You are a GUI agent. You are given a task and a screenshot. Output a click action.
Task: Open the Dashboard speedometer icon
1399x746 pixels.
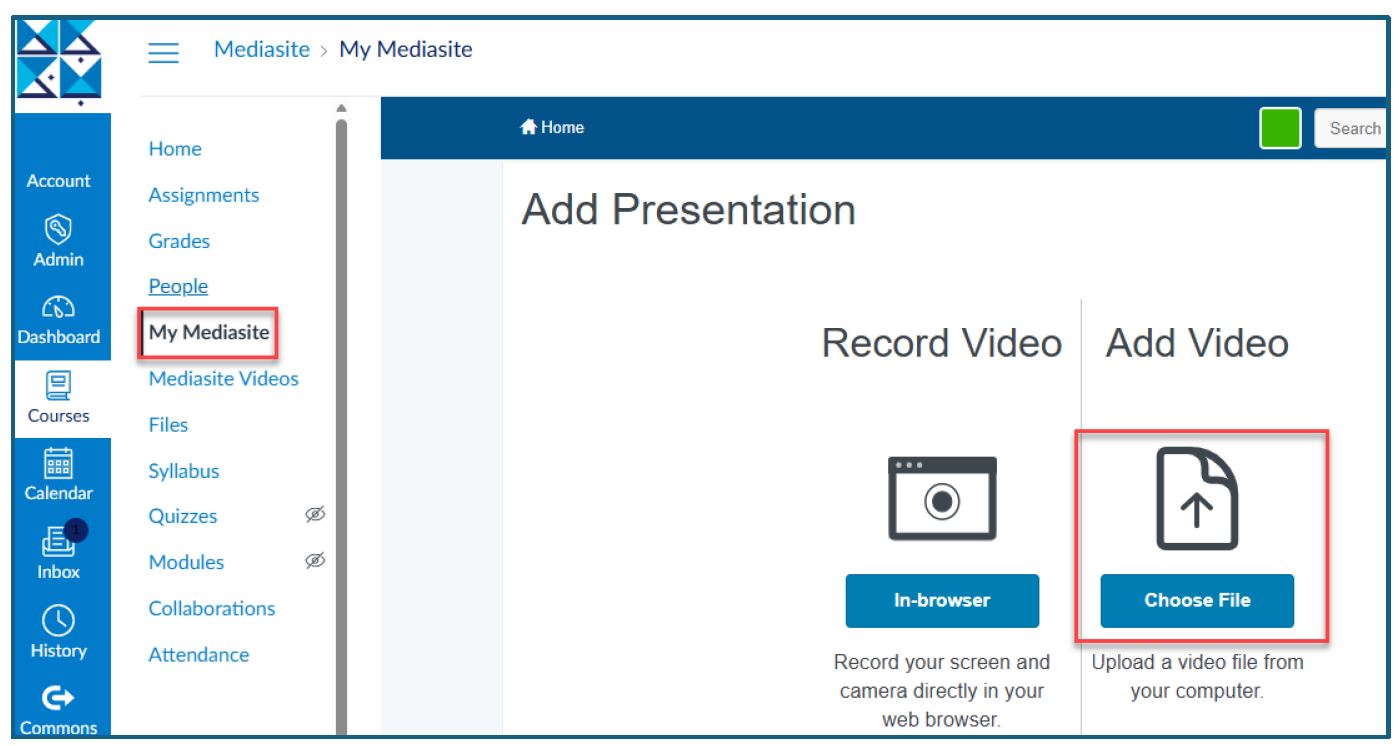click(58, 308)
